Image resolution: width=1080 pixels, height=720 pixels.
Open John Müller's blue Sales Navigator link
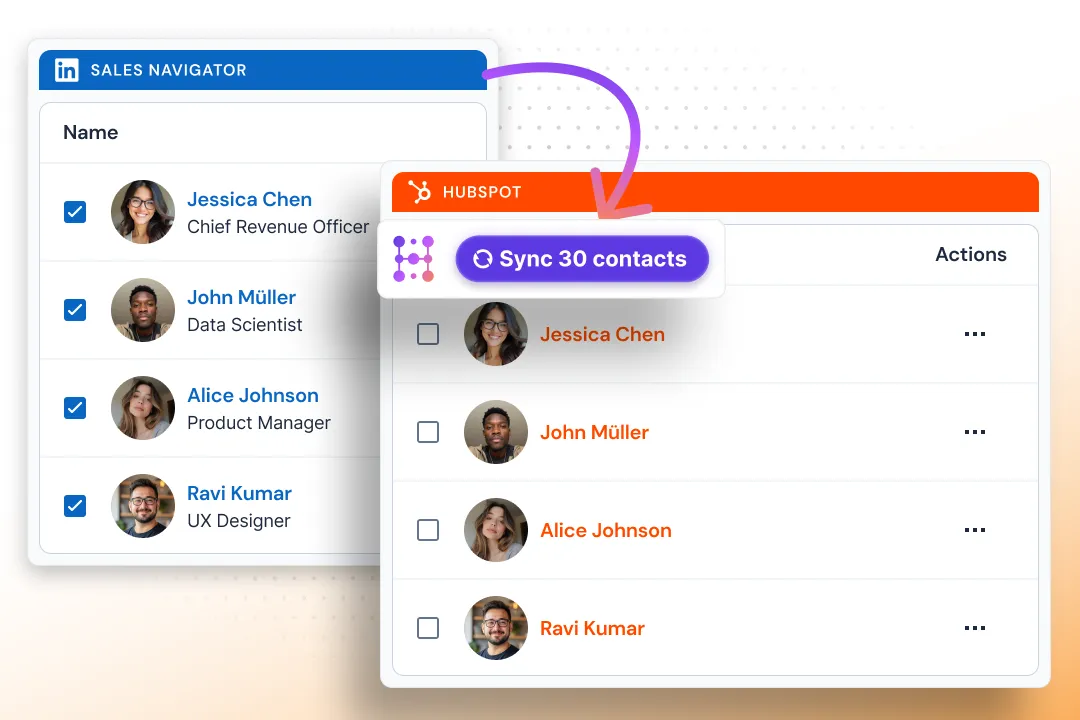click(242, 297)
